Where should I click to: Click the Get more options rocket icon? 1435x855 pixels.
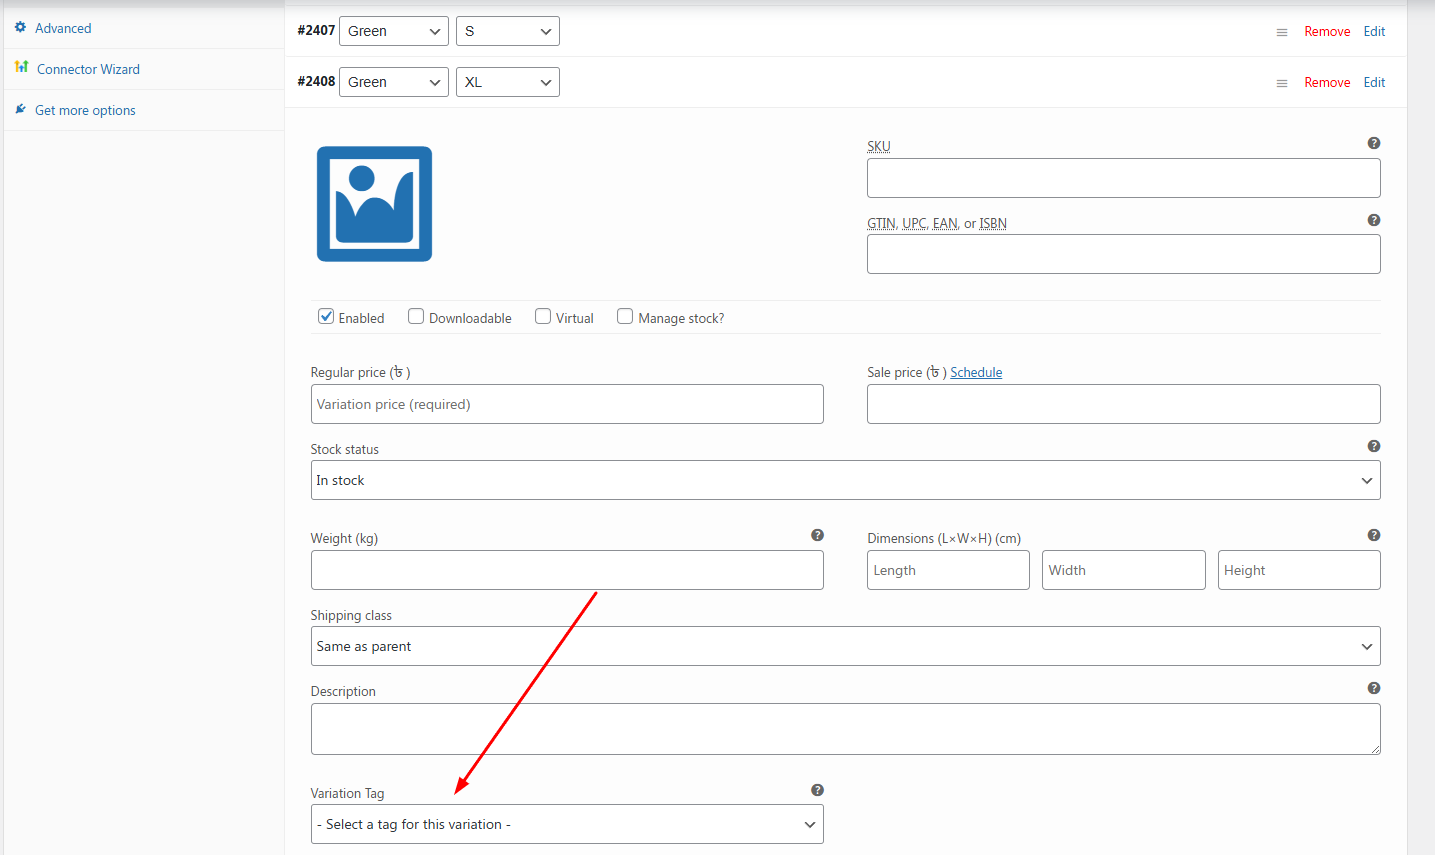pos(19,109)
